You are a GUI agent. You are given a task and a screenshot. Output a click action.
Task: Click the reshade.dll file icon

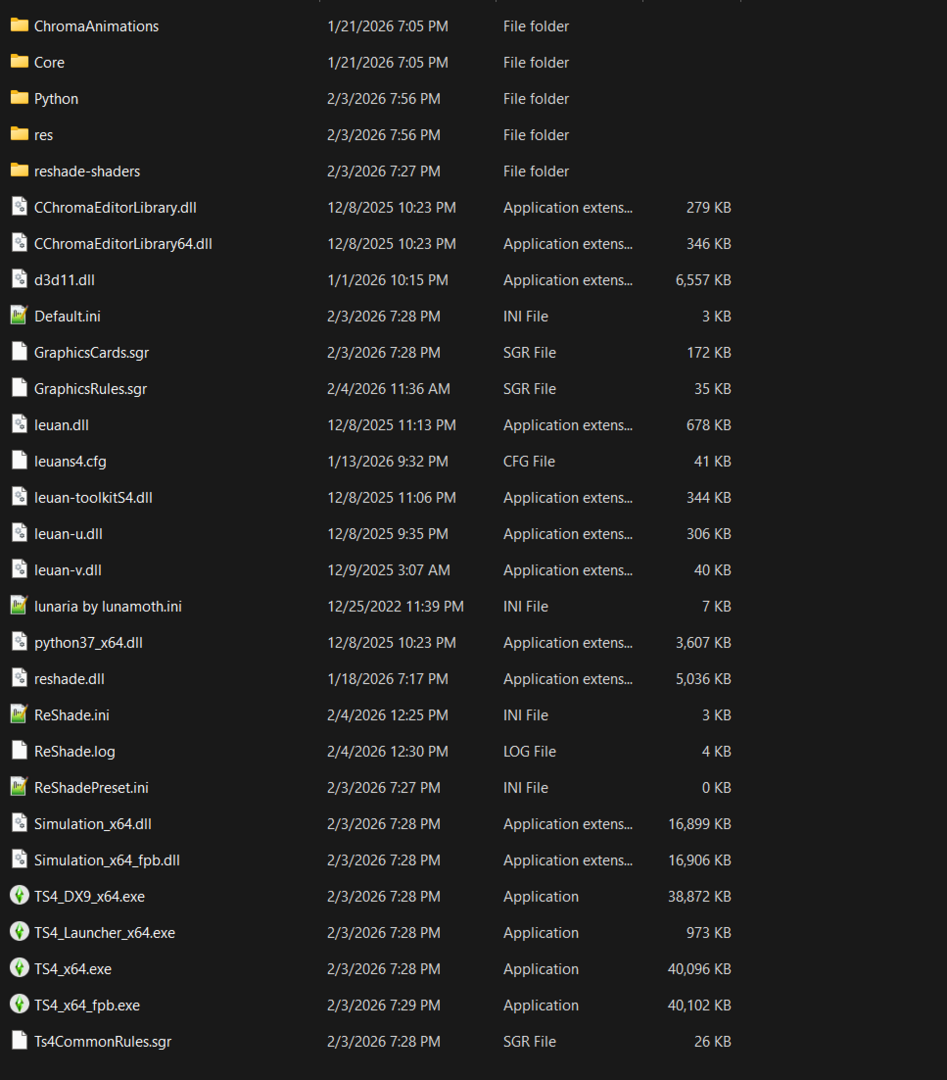click(x=19, y=678)
